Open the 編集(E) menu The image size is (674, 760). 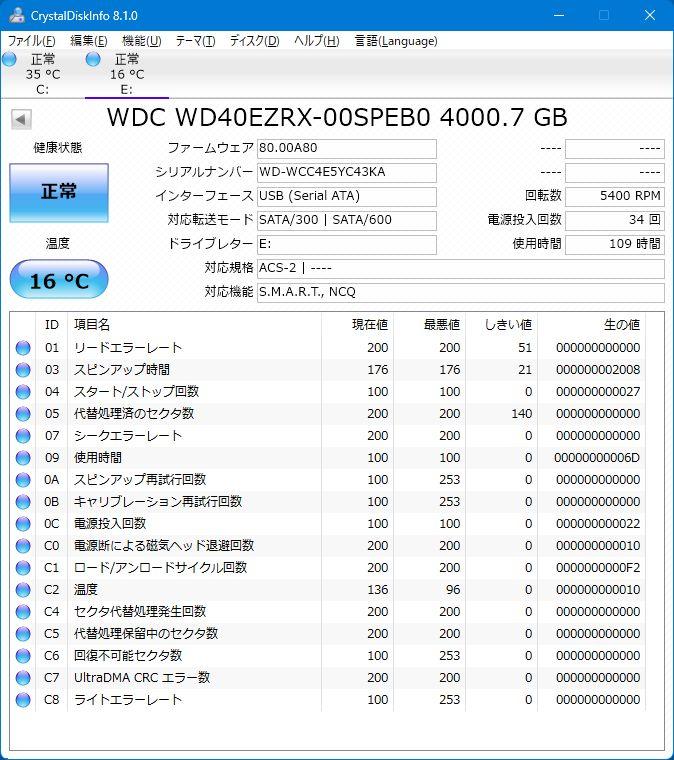pos(89,41)
